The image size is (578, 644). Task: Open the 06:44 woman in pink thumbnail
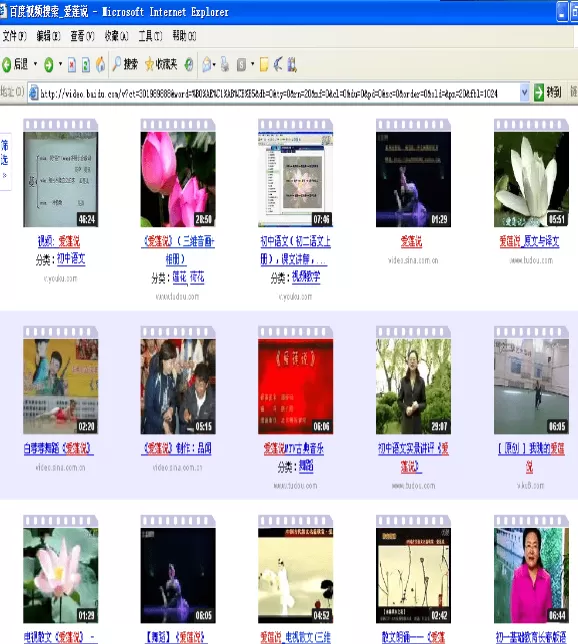531,575
